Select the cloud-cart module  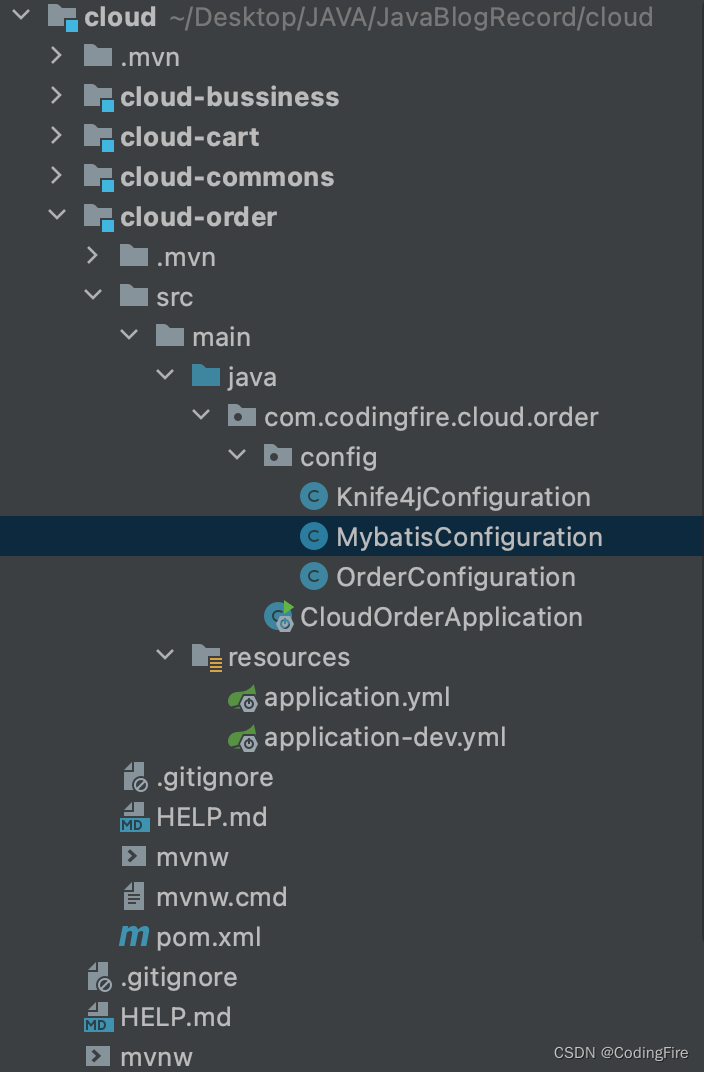189,137
